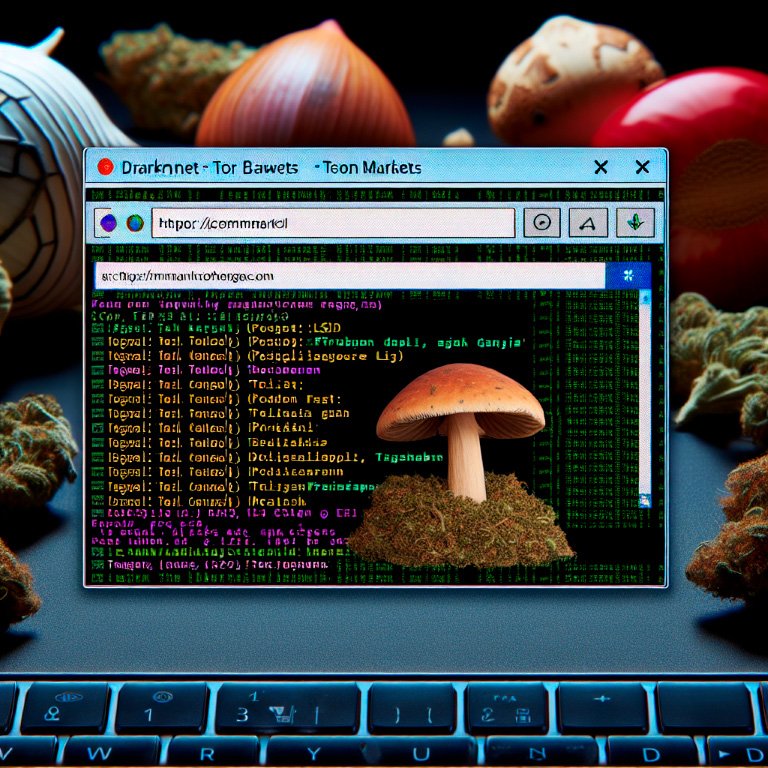Click the purple globe icon left of address bar

109,223
